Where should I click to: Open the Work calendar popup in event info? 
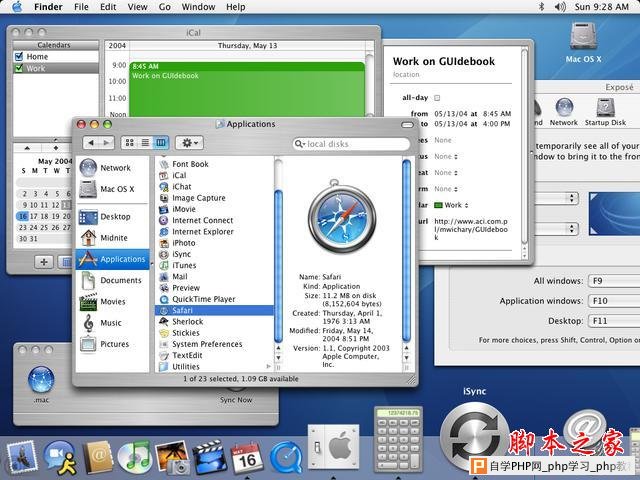[451, 205]
